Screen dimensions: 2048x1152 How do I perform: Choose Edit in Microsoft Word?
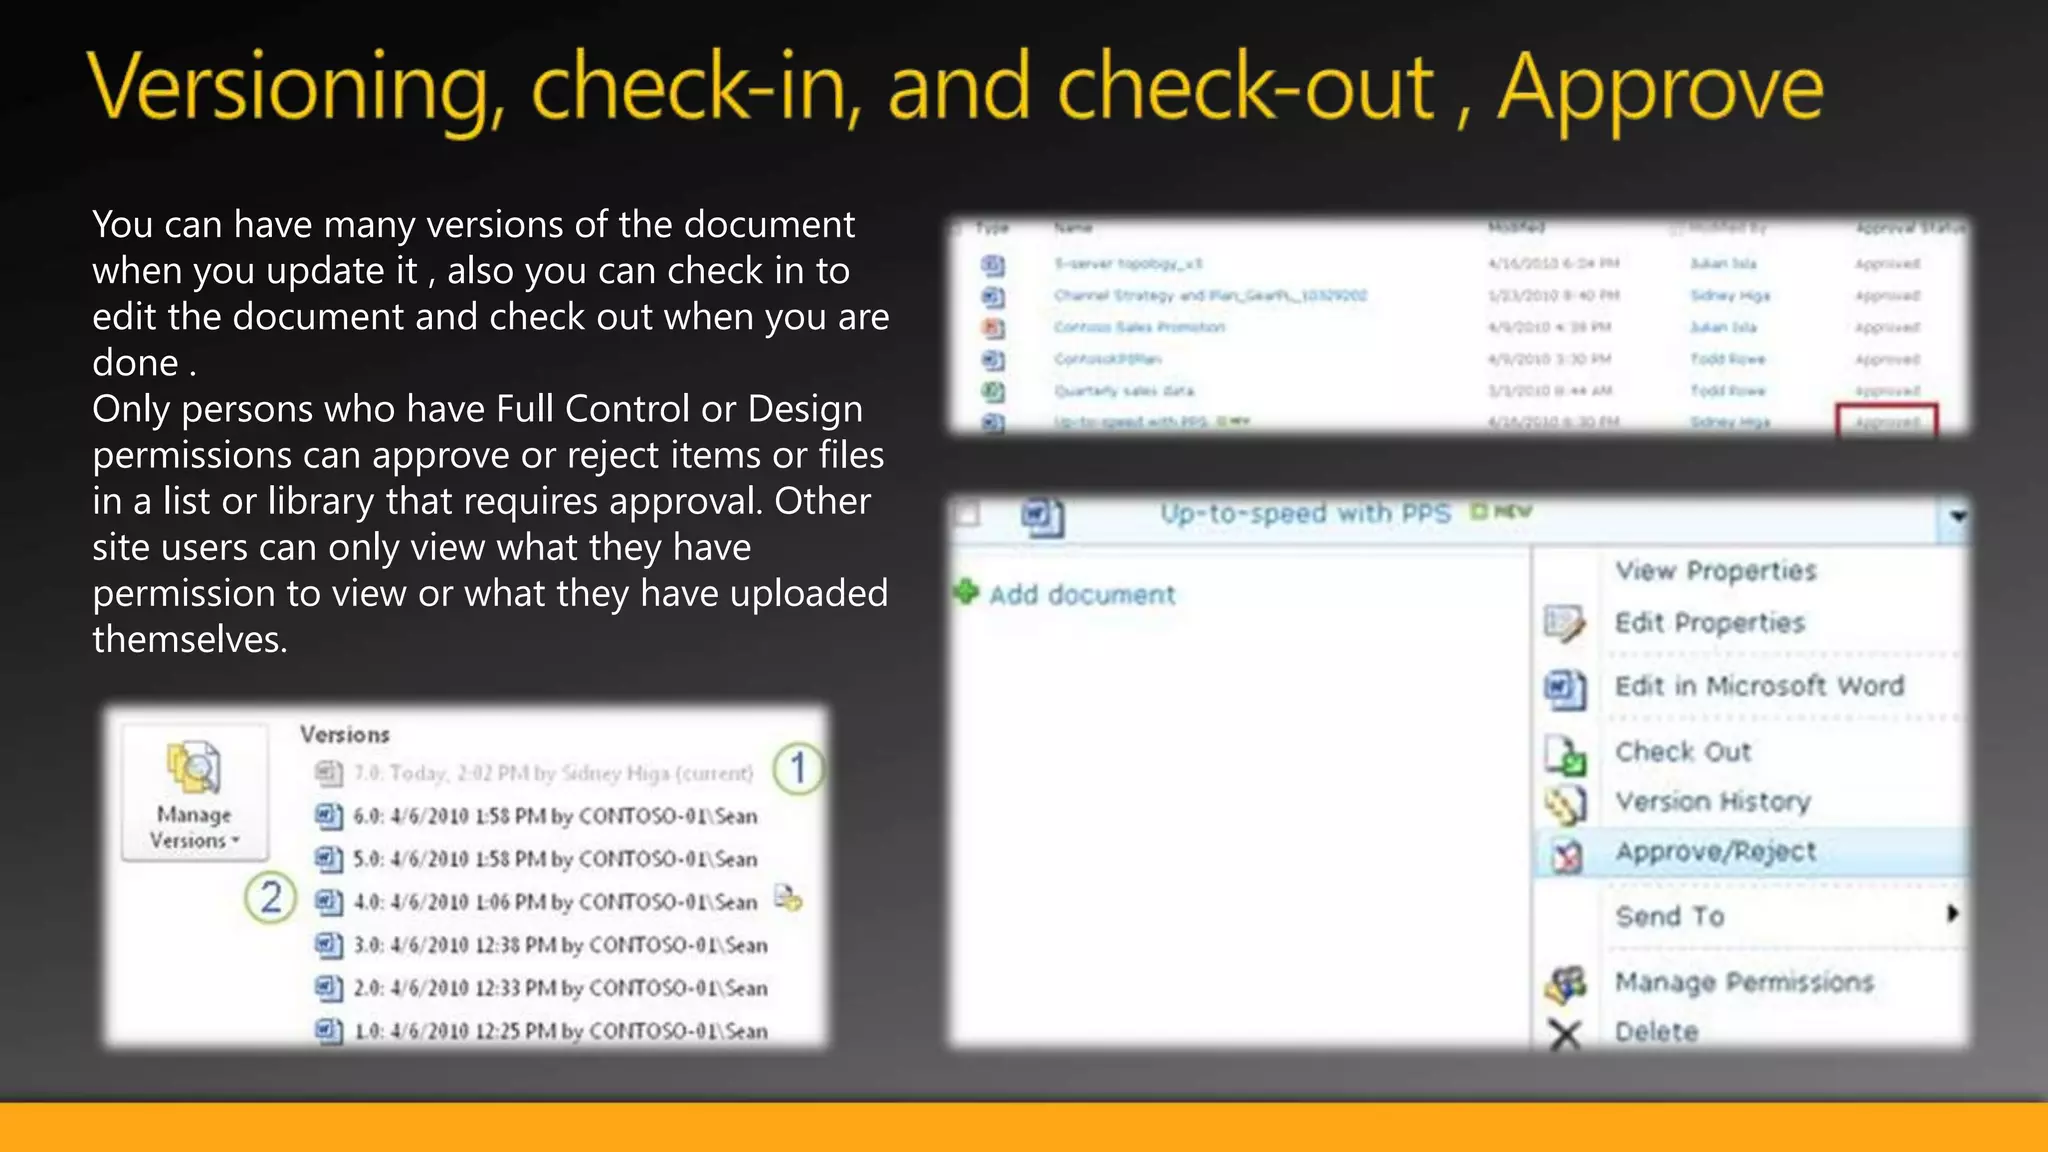1760,686
